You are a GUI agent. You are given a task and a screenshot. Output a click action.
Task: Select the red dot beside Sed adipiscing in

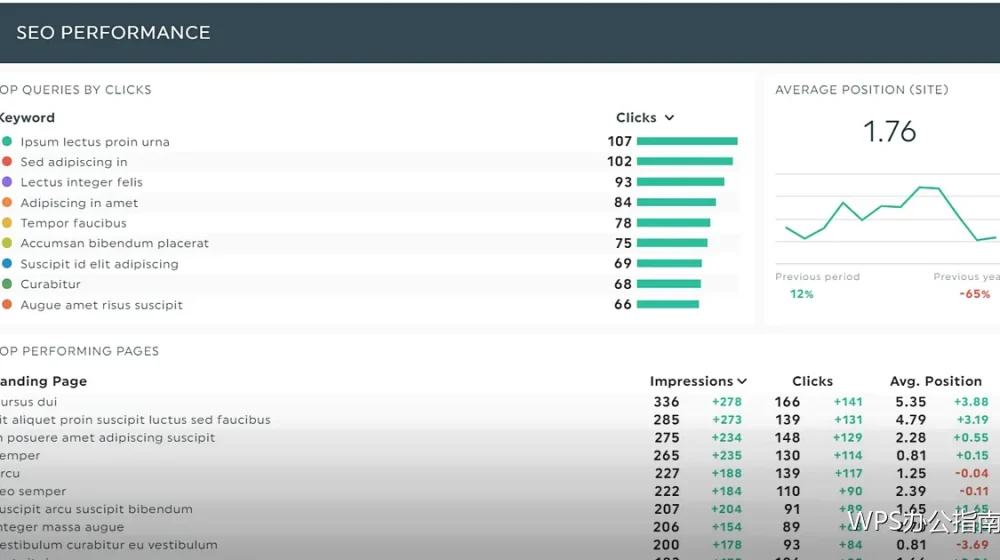7,161
